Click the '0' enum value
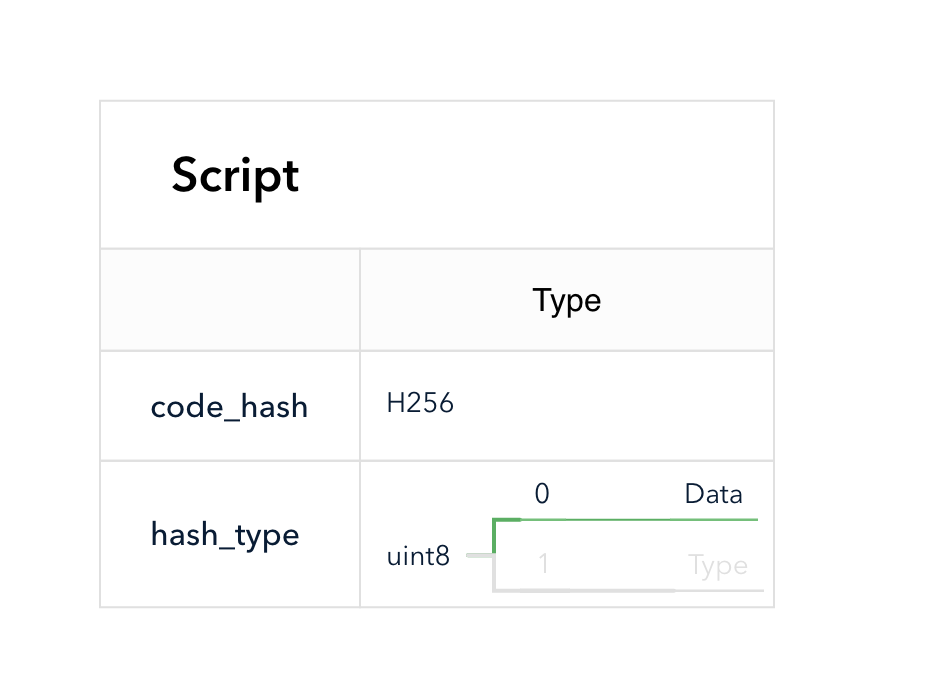 pos(542,494)
